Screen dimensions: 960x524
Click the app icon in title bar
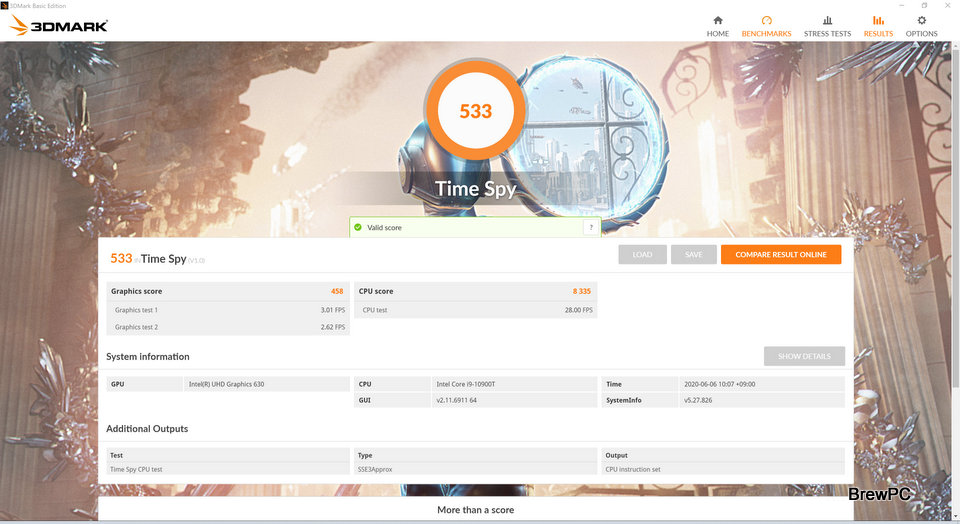point(5,5)
